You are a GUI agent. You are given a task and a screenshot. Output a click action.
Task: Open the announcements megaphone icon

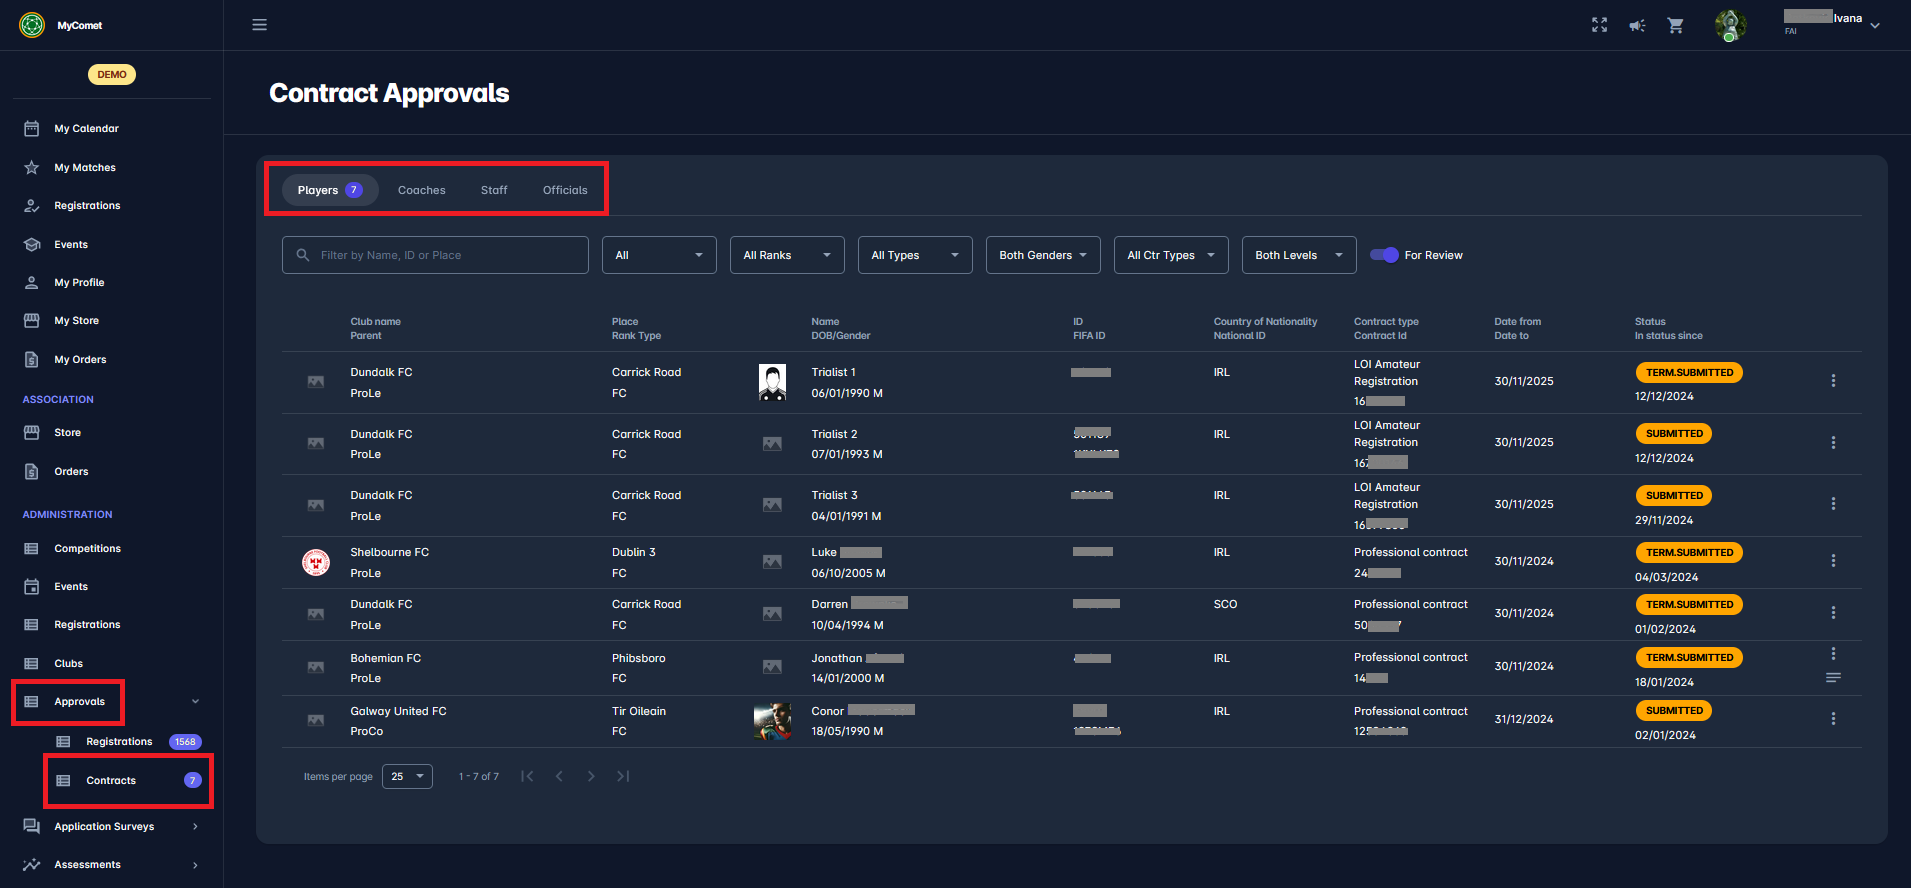[x=1637, y=25]
